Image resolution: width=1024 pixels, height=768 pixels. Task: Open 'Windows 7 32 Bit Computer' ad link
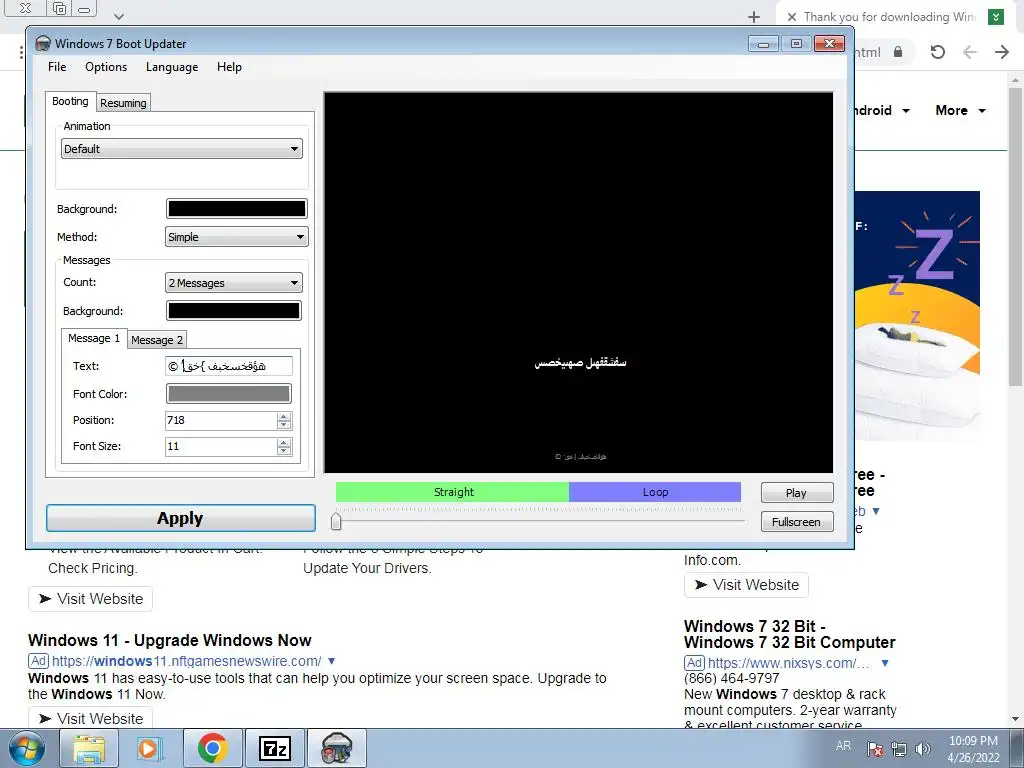(x=790, y=634)
